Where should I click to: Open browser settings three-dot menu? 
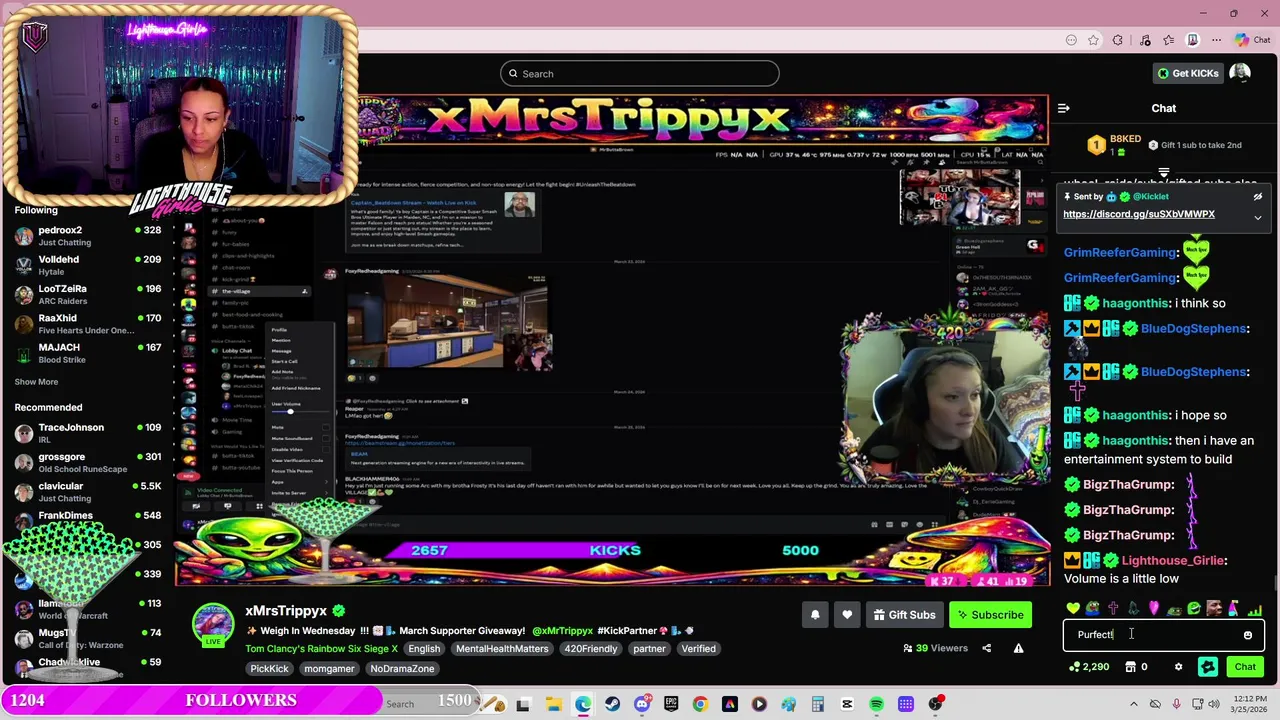pyautogui.click(x=1217, y=40)
